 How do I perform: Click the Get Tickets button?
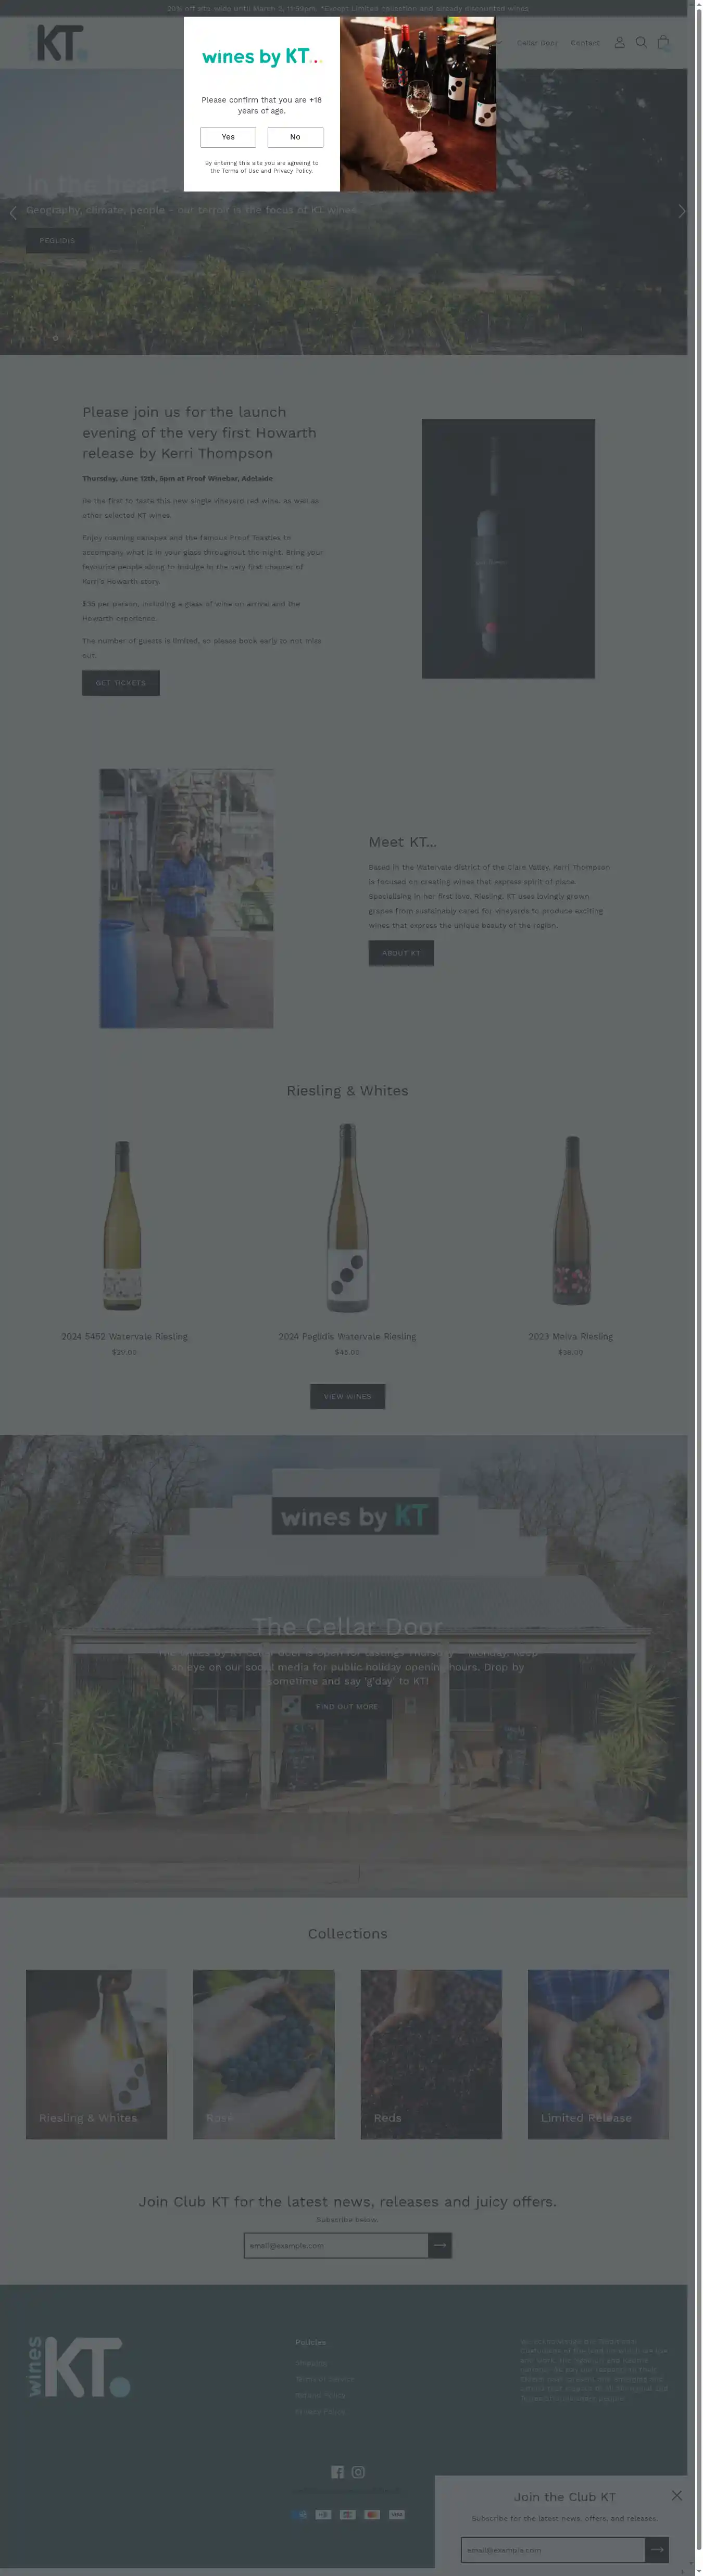[x=121, y=683]
